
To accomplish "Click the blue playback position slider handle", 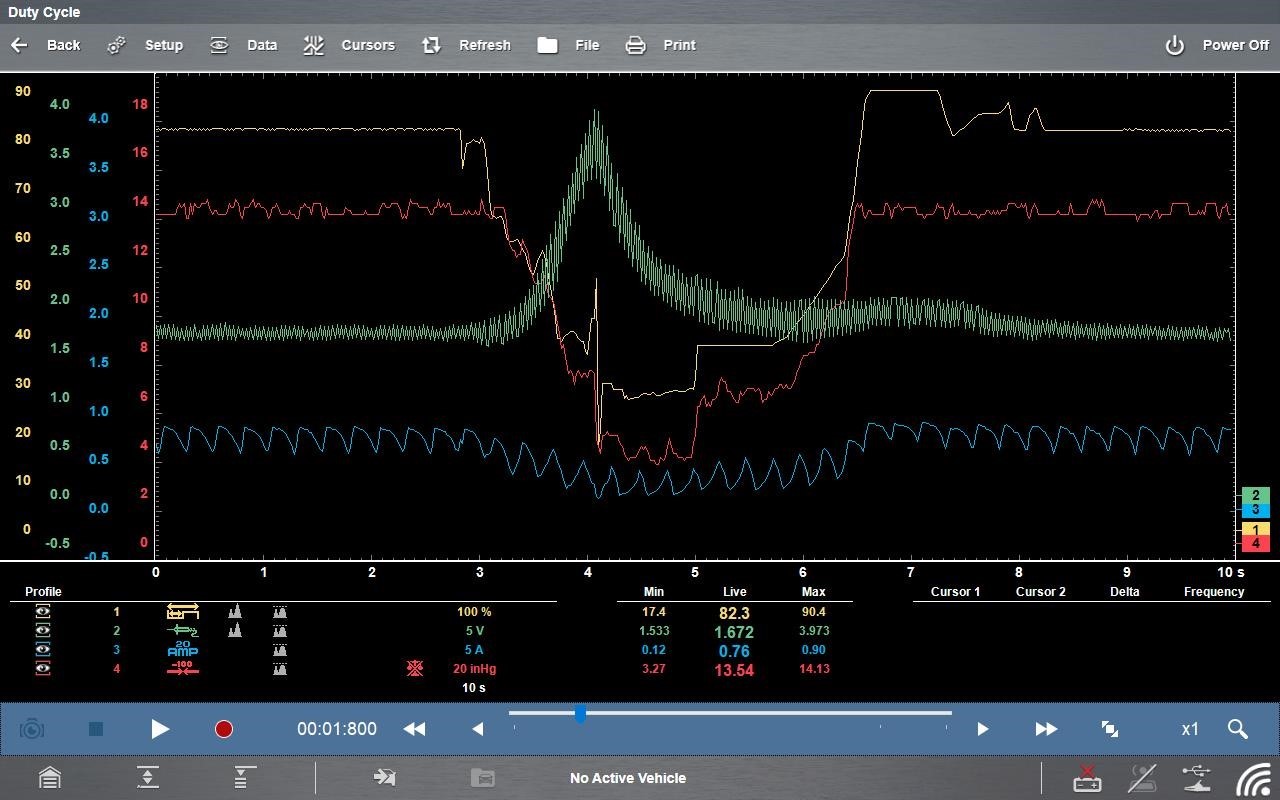I will coord(580,714).
